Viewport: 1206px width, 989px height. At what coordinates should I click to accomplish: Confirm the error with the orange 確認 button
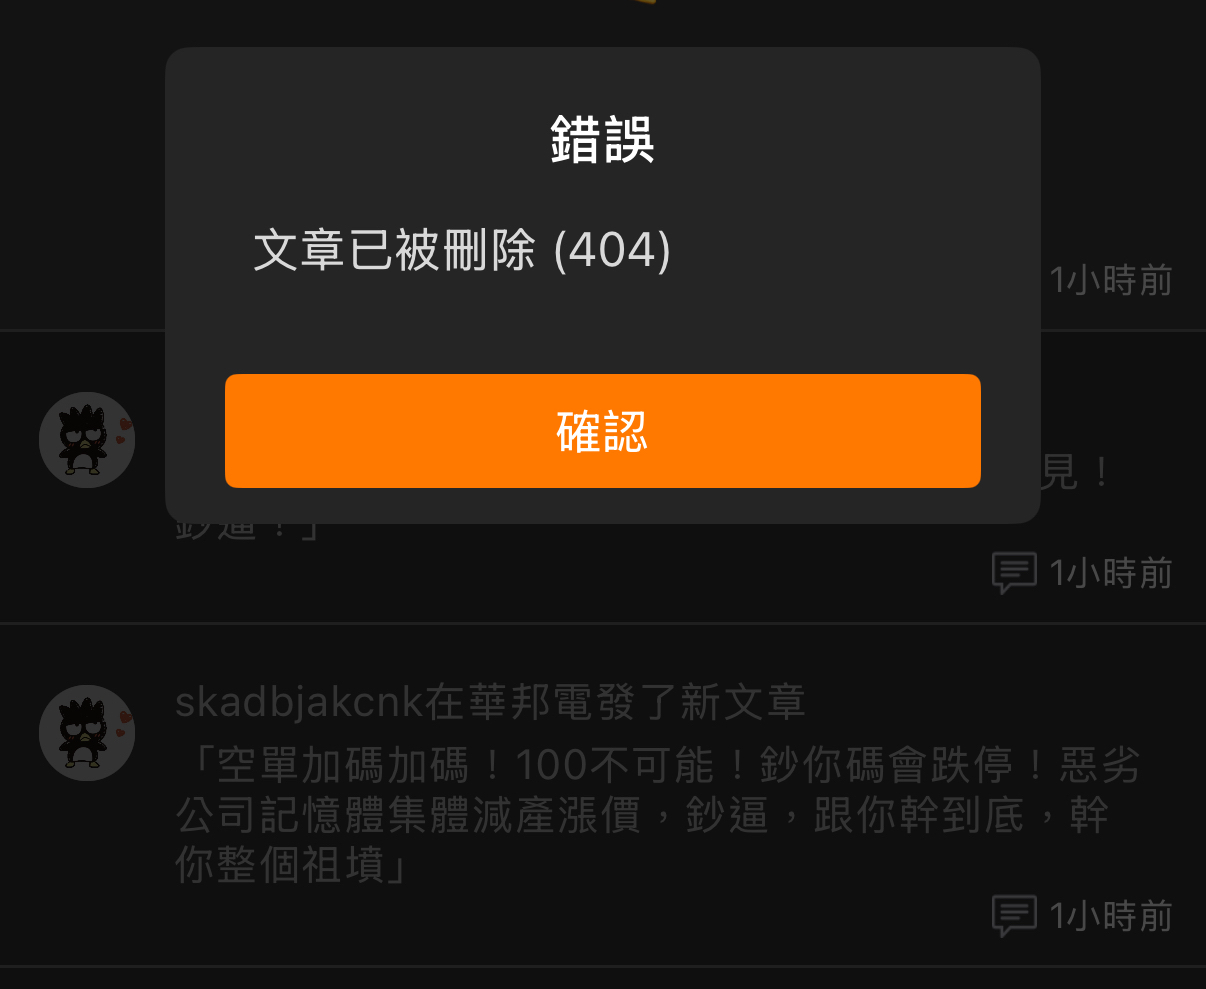coord(602,431)
